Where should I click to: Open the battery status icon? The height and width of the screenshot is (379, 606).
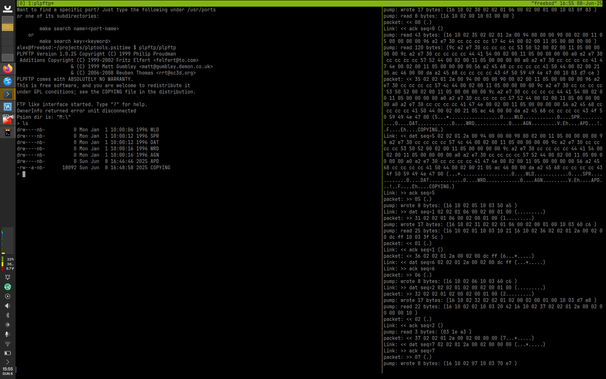(7, 353)
